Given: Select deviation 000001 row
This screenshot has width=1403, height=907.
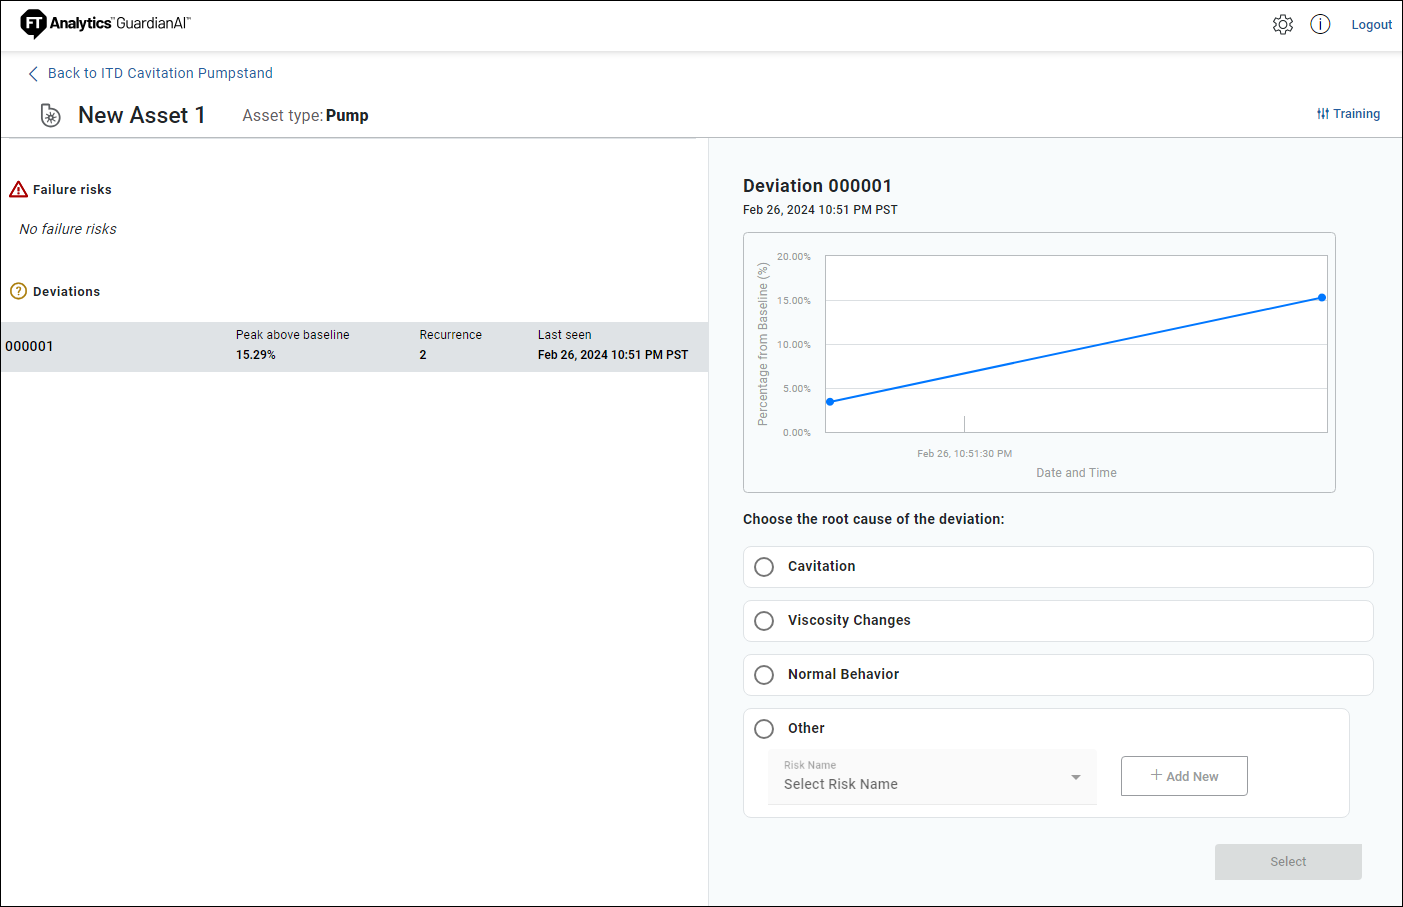Looking at the screenshot, I should (354, 346).
